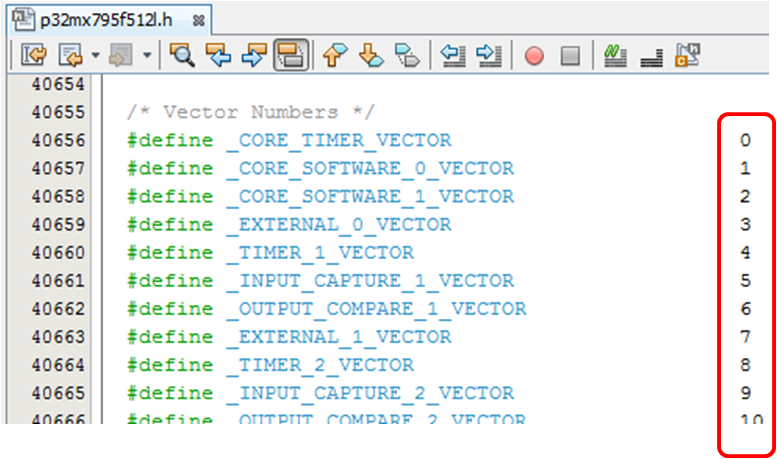The height and width of the screenshot is (459, 777).
Task: Jump to Next Bookmark icon
Action: (x=371, y=55)
